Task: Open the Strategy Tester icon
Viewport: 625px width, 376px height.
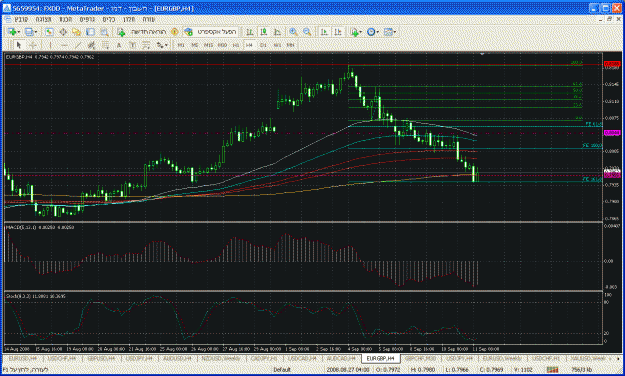Action: pyautogui.click(x=104, y=32)
